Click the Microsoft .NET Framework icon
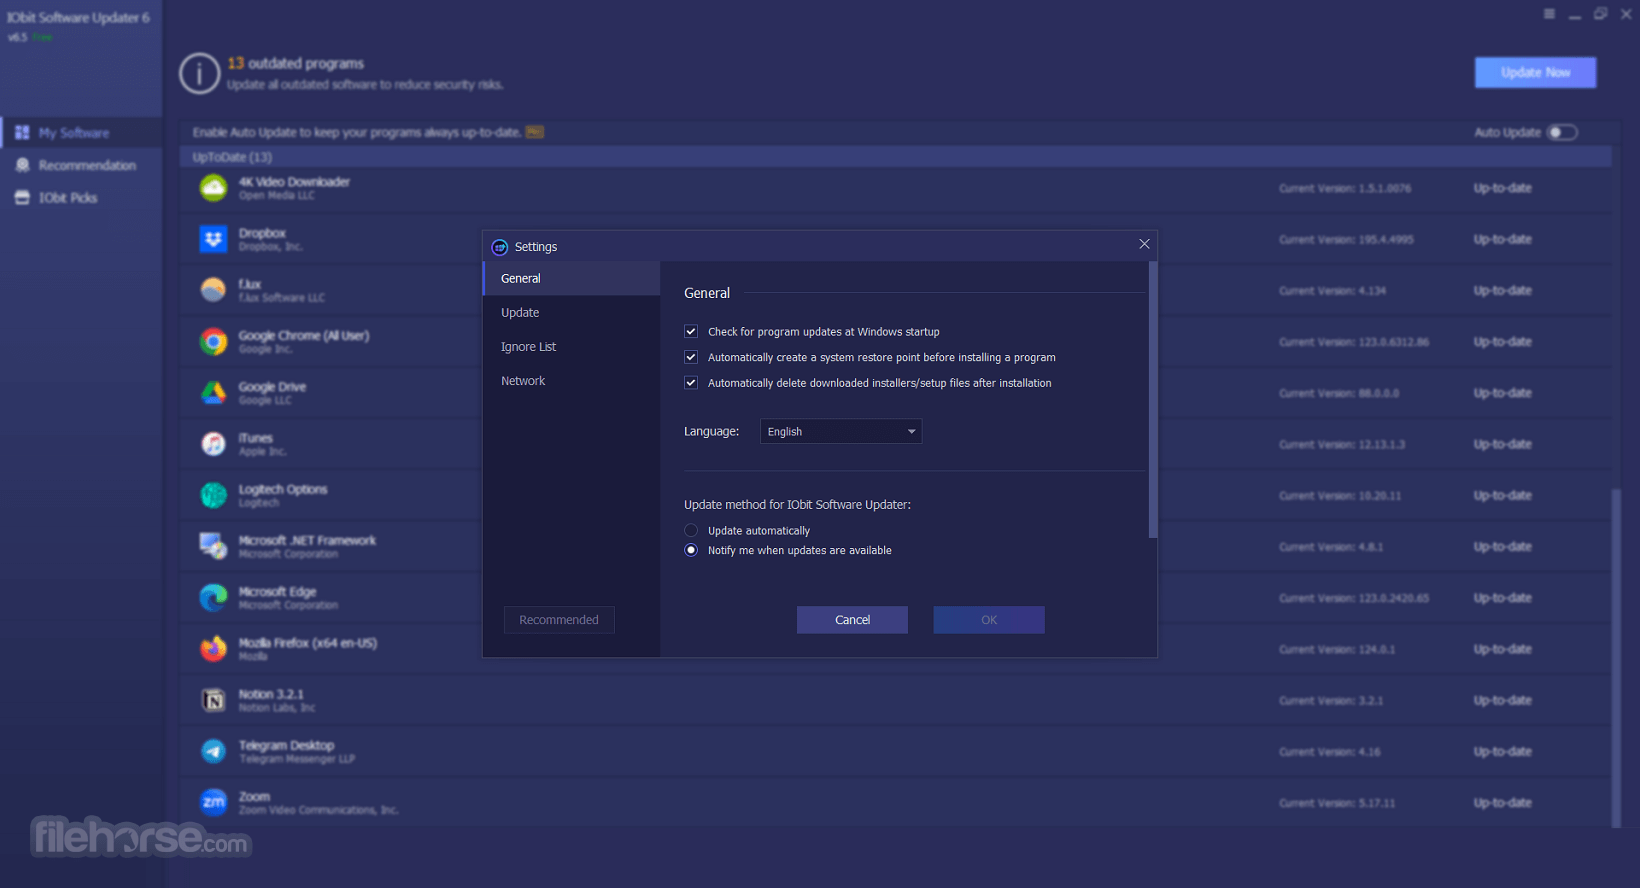The height and width of the screenshot is (888, 1640). 213,546
